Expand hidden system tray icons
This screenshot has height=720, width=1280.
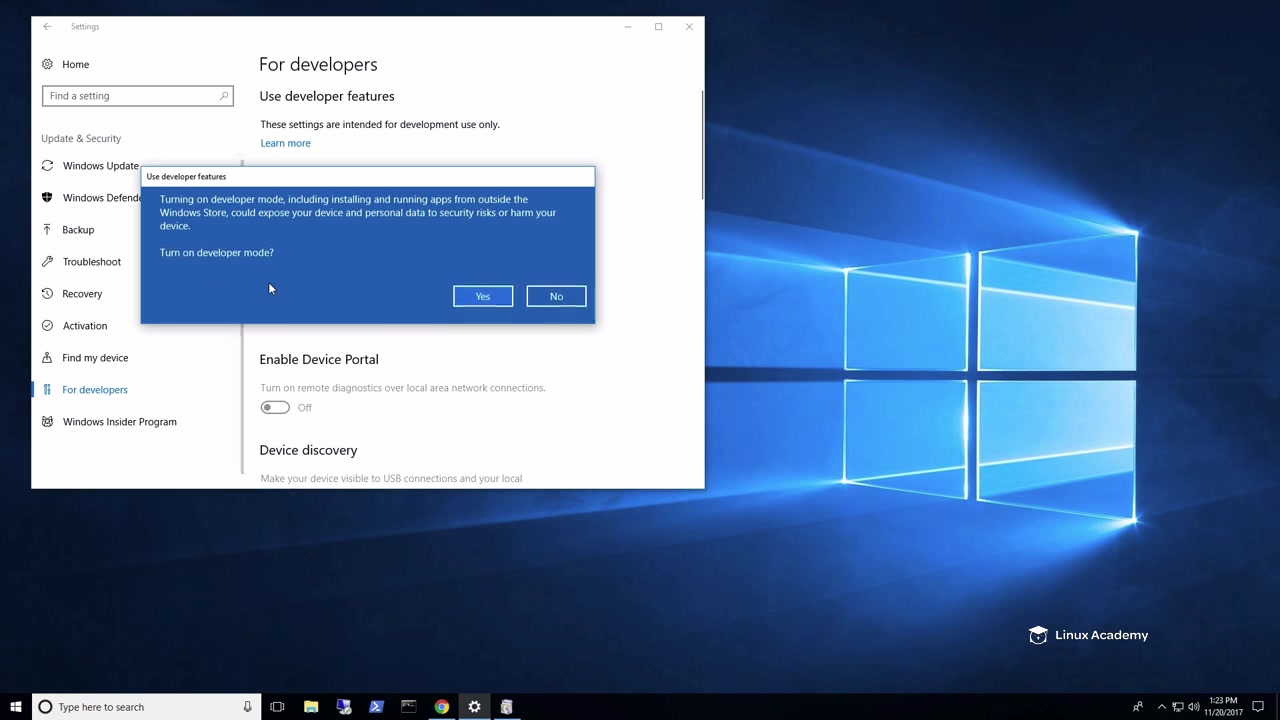click(x=1161, y=707)
